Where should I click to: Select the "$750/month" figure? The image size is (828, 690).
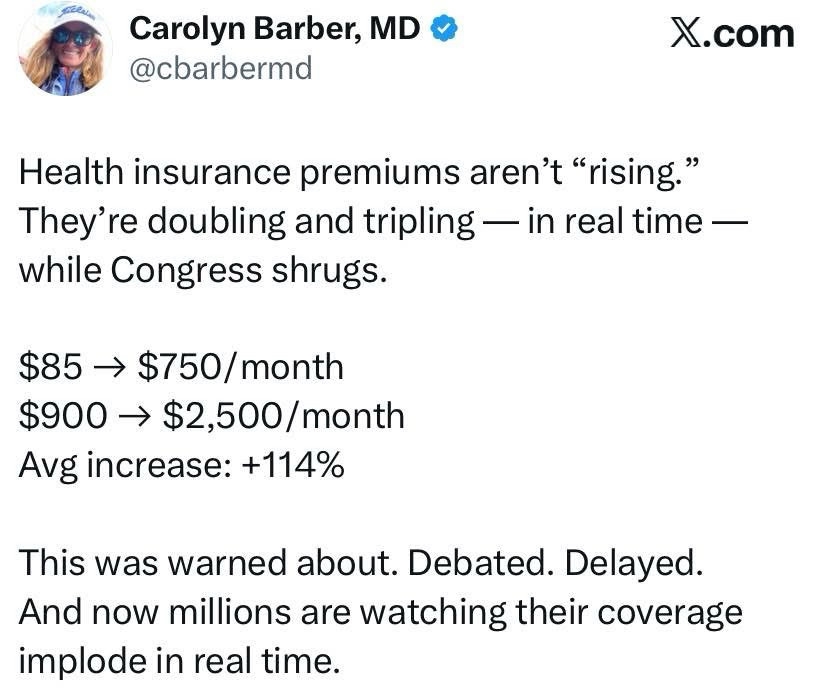pos(239,367)
